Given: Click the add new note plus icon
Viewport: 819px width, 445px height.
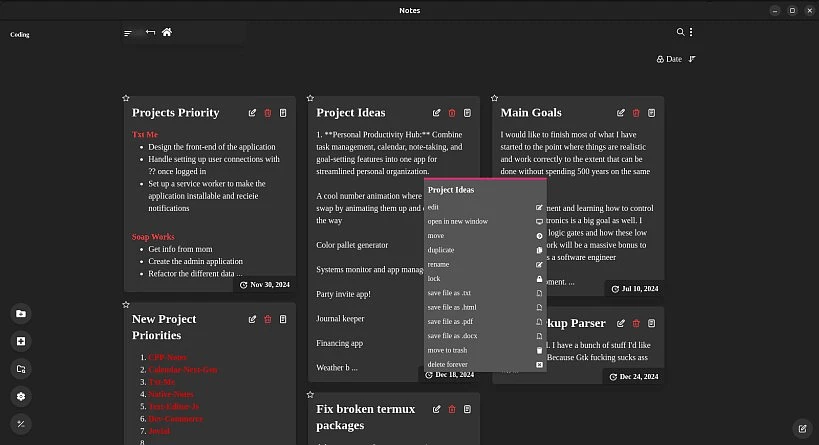Looking at the screenshot, I should (21, 341).
